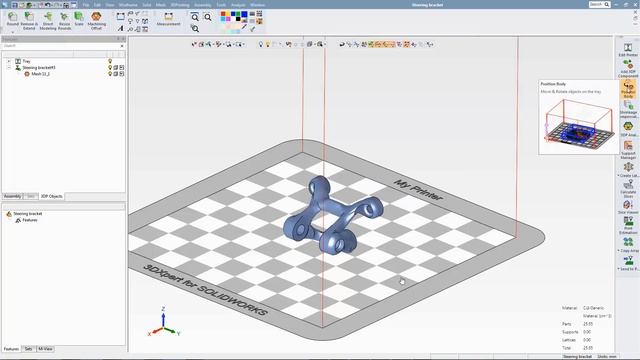Viewport: 640px width, 360px height.
Task: Open the Round tool dropdown arrow
Action: coord(13,31)
